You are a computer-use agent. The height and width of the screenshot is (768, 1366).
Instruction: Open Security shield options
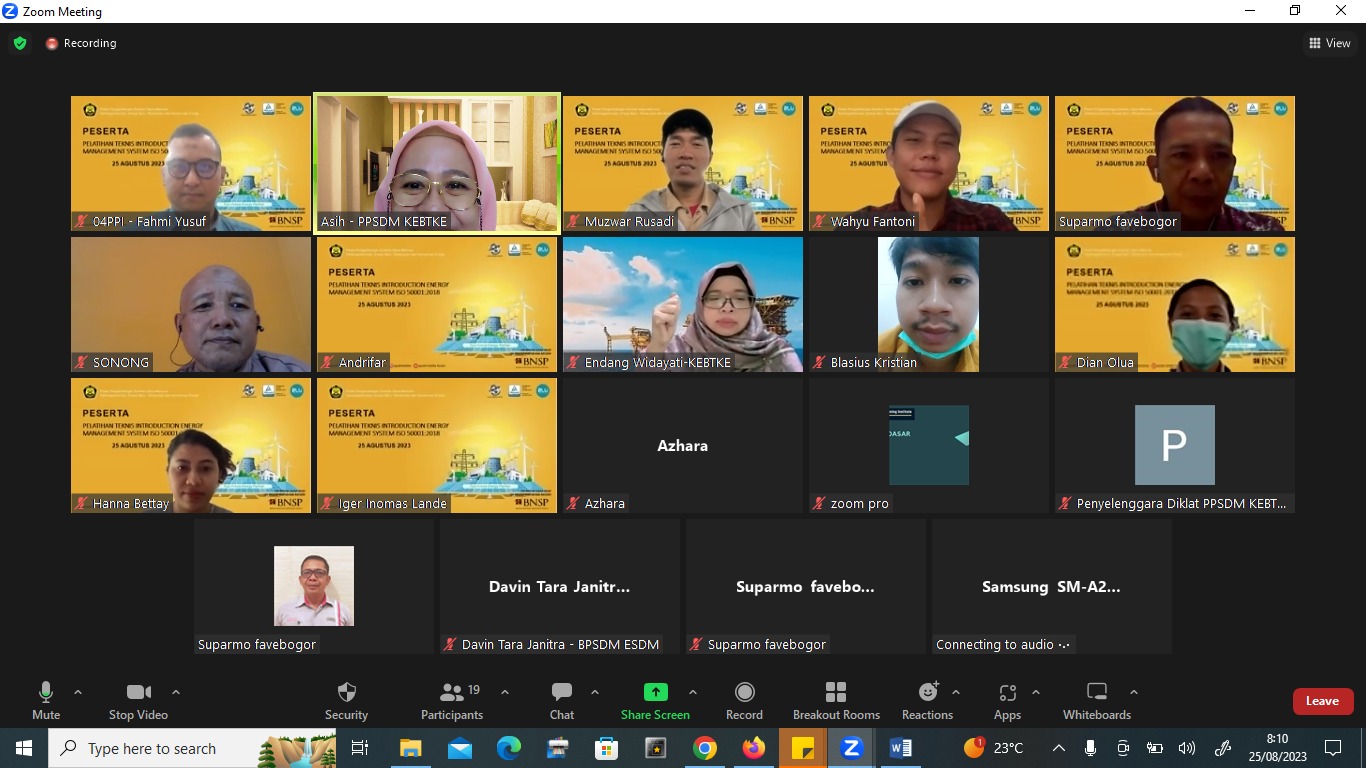(346, 701)
